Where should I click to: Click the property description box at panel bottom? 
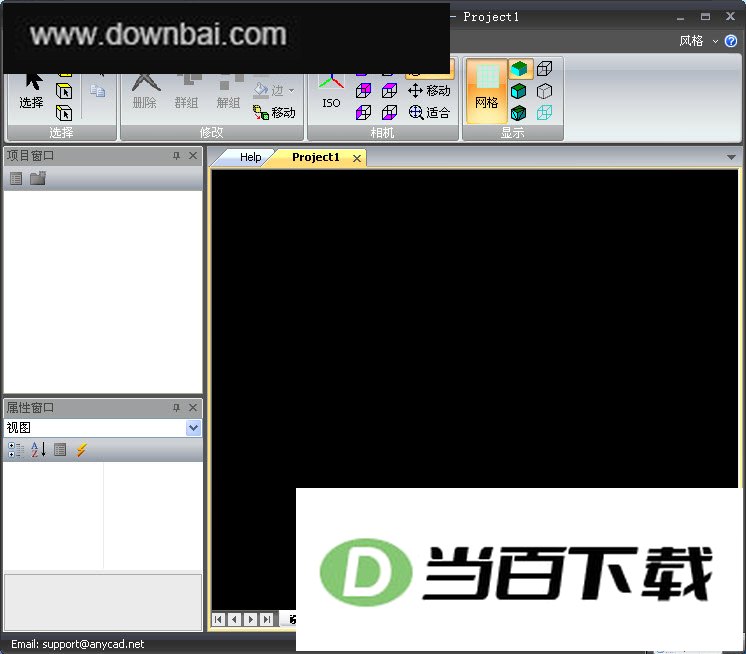point(103,602)
